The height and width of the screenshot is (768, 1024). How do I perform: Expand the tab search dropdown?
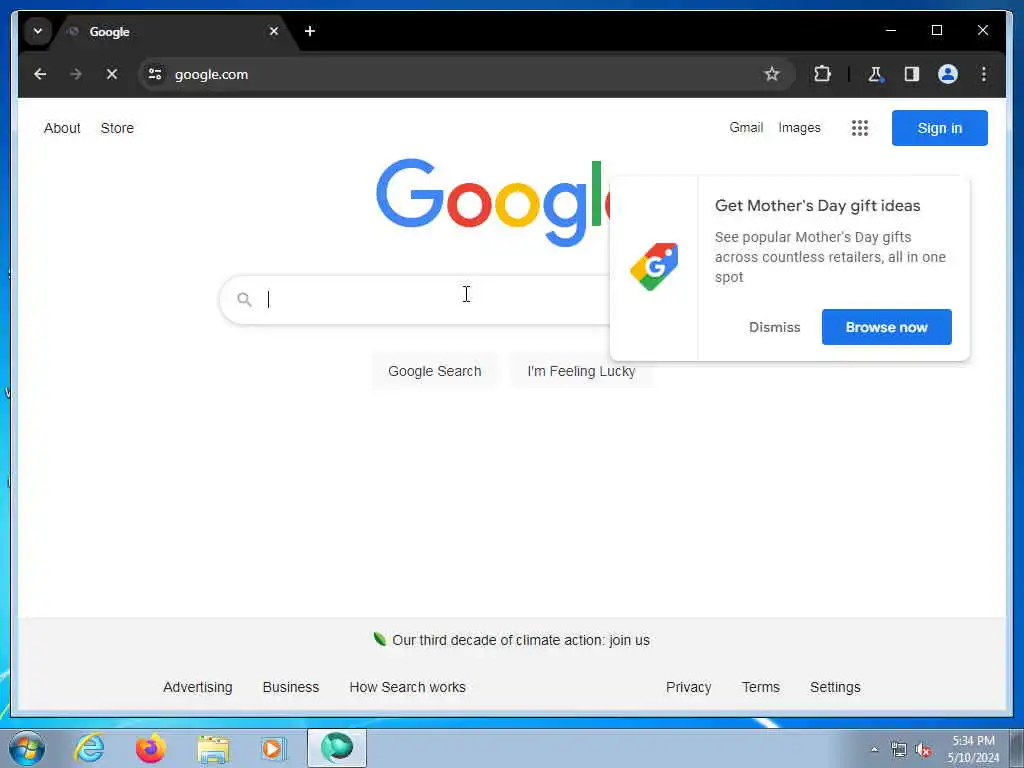[x=38, y=31]
